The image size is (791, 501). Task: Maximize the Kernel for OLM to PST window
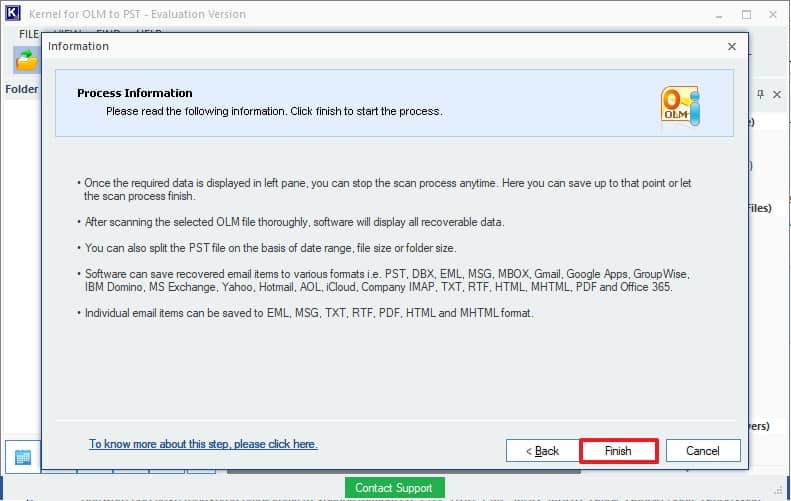pyautogui.click(x=746, y=15)
